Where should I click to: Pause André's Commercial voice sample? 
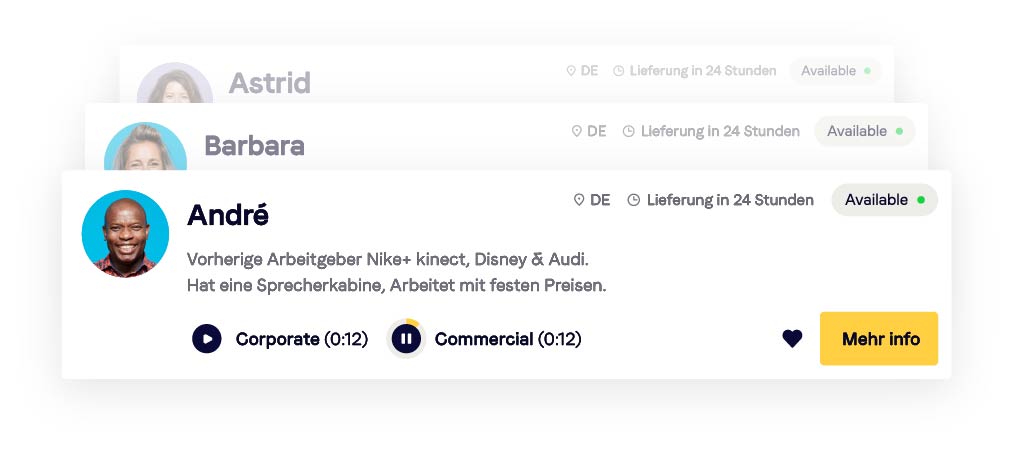[406, 339]
